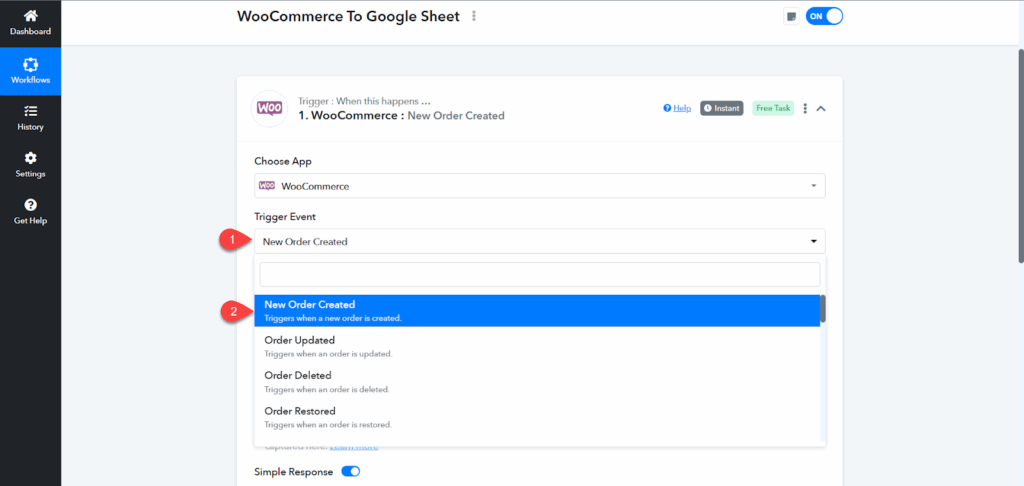Select New Order Created option
Image resolution: width=1024 pixels, height=486 pixels.
coord(537,310)
